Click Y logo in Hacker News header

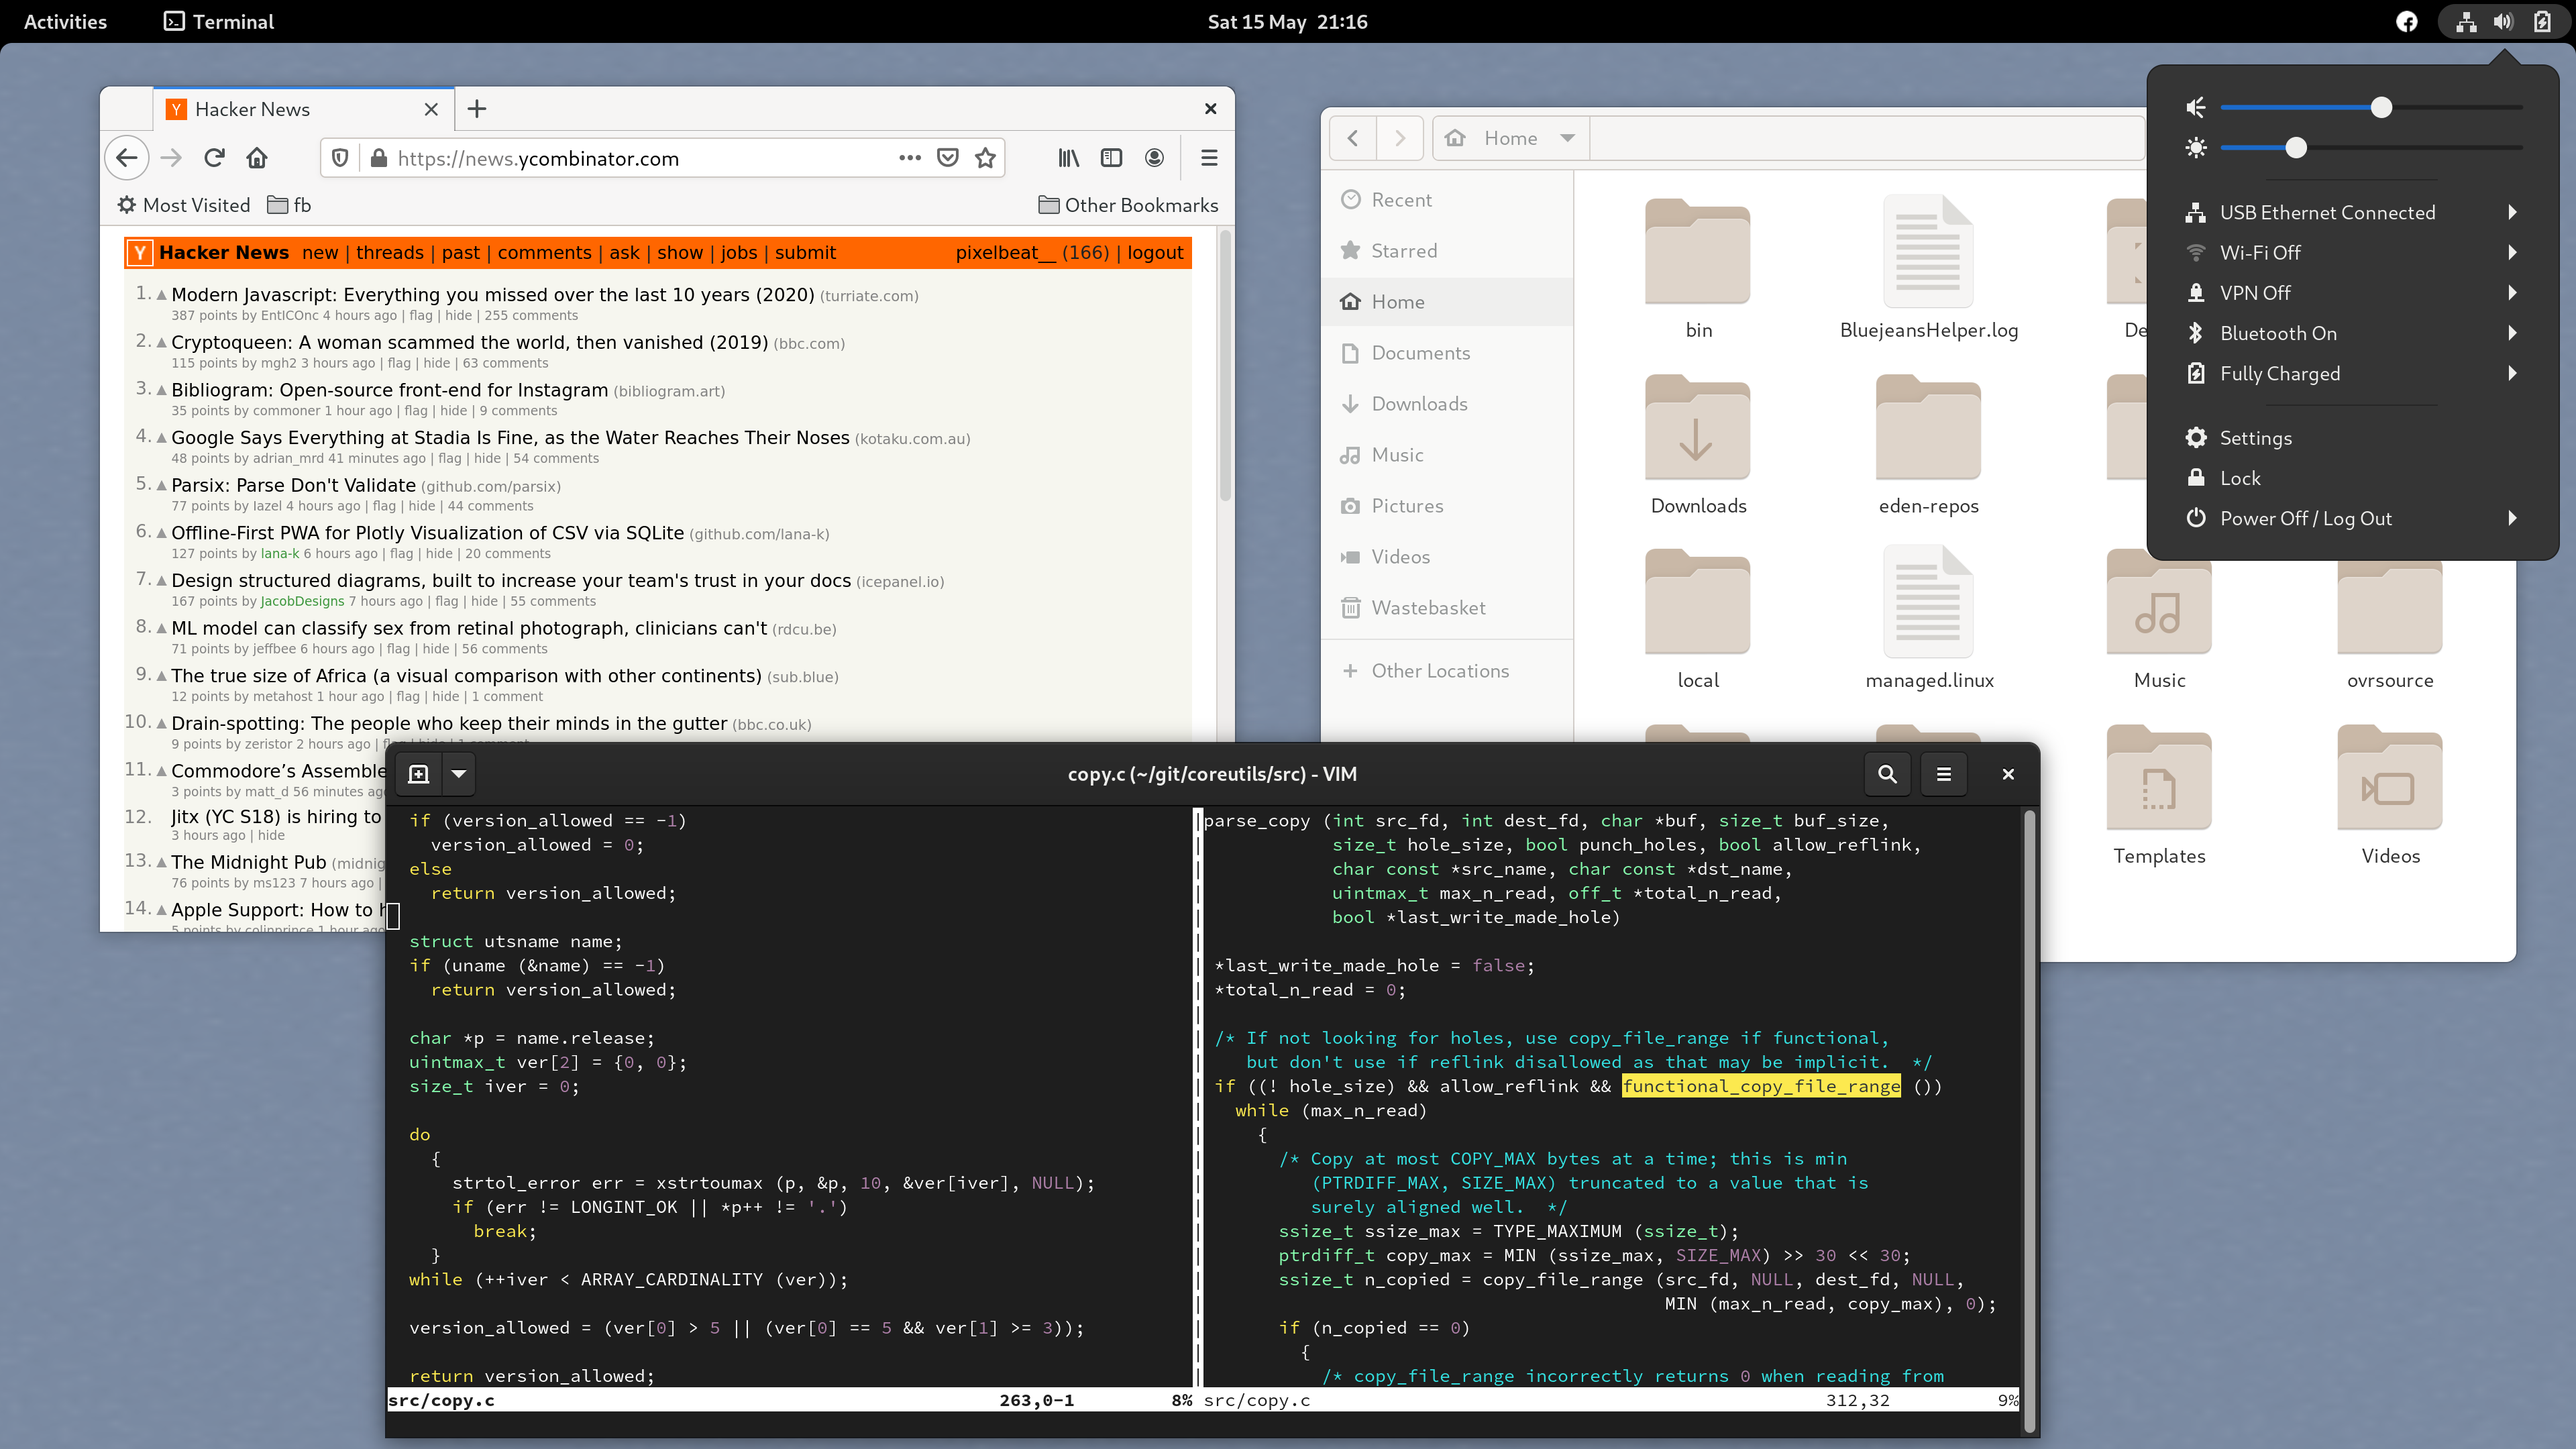click(x=141, y=253)
